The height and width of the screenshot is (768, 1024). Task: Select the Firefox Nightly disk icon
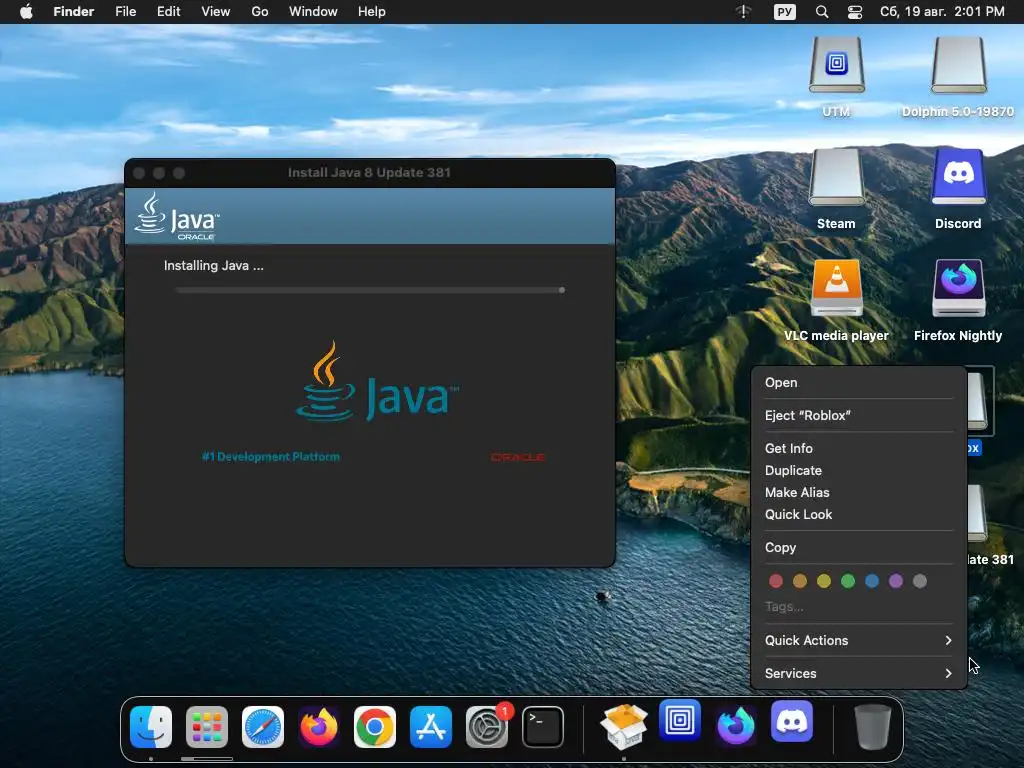[x=958, y=289]
